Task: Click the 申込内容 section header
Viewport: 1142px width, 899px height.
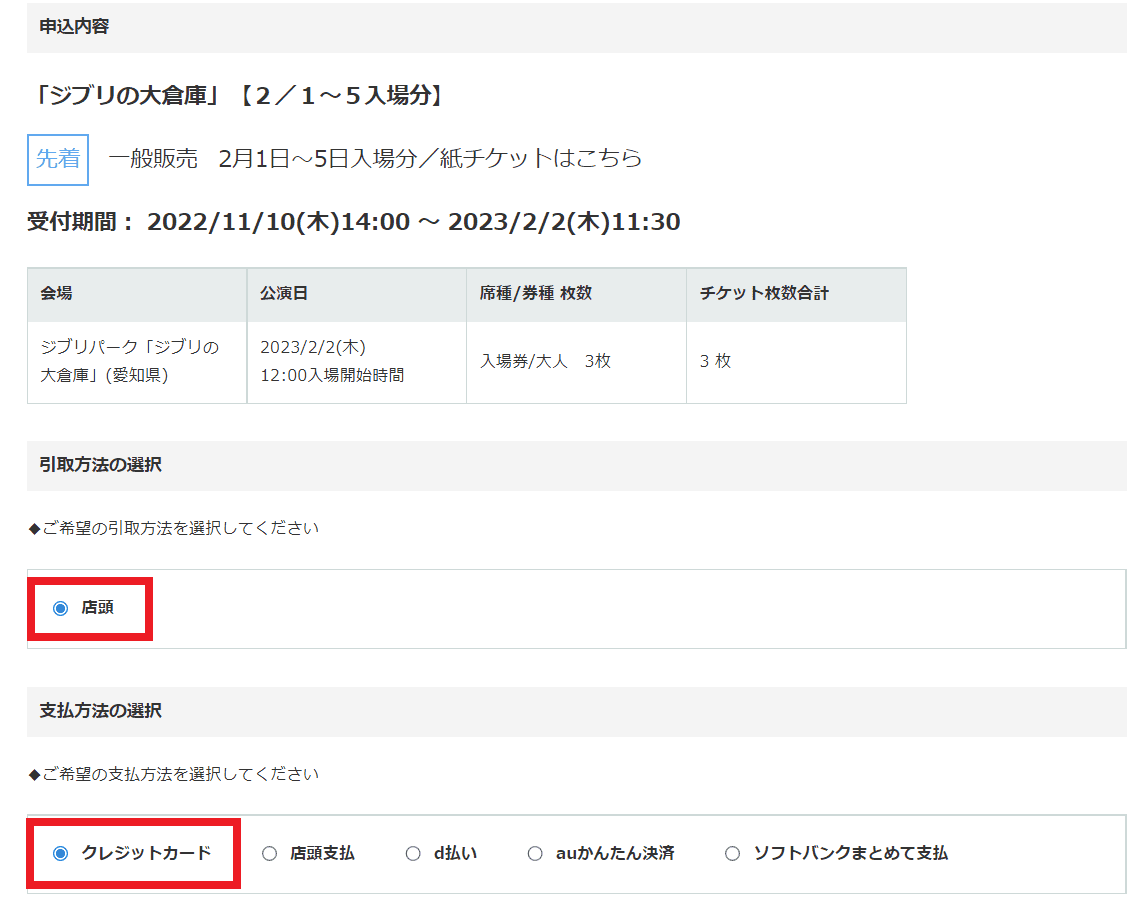Action: (74, 27)
